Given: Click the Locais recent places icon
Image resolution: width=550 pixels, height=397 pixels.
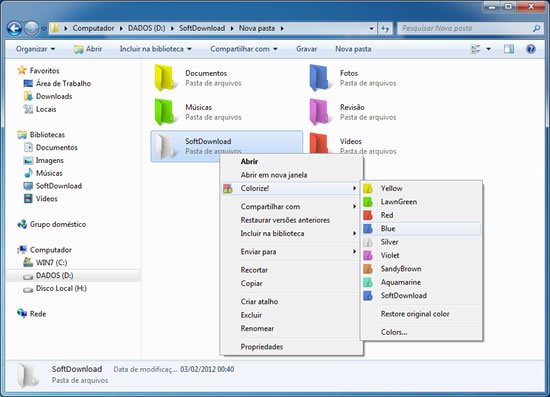Looking at the screenshot, I should pos(28,109).
